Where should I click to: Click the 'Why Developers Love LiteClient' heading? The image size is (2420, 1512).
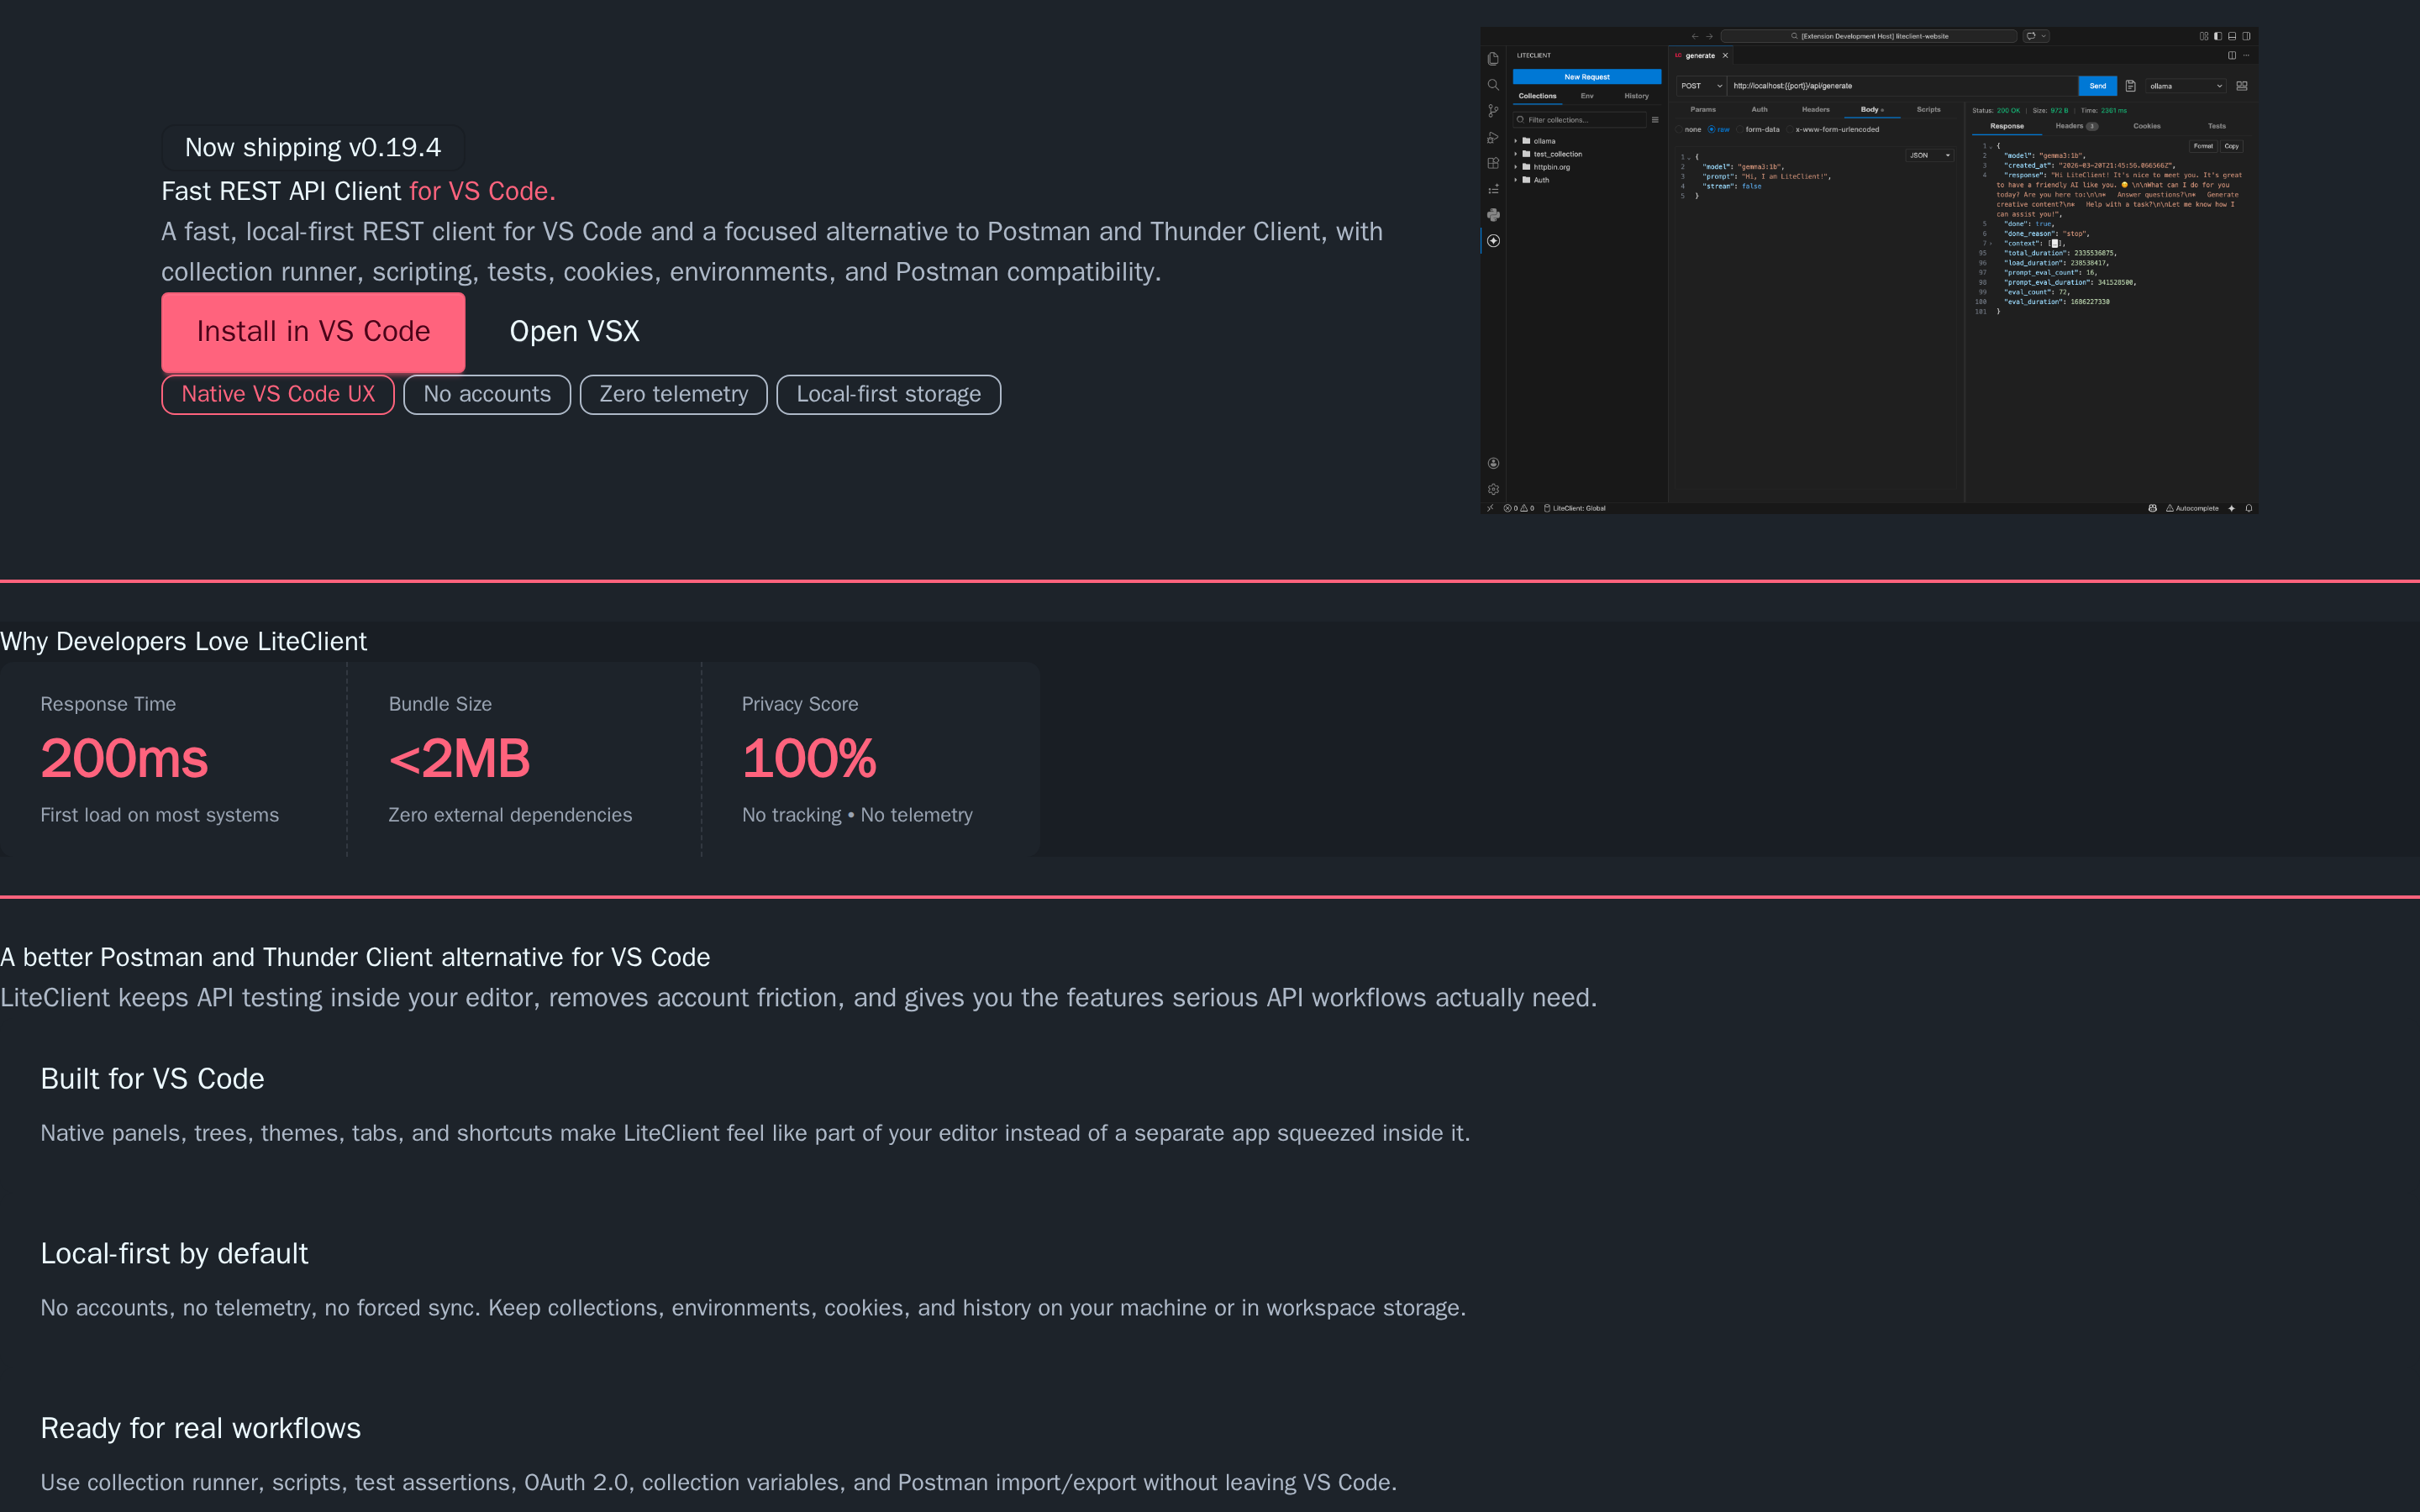click(x=184, y=641)
